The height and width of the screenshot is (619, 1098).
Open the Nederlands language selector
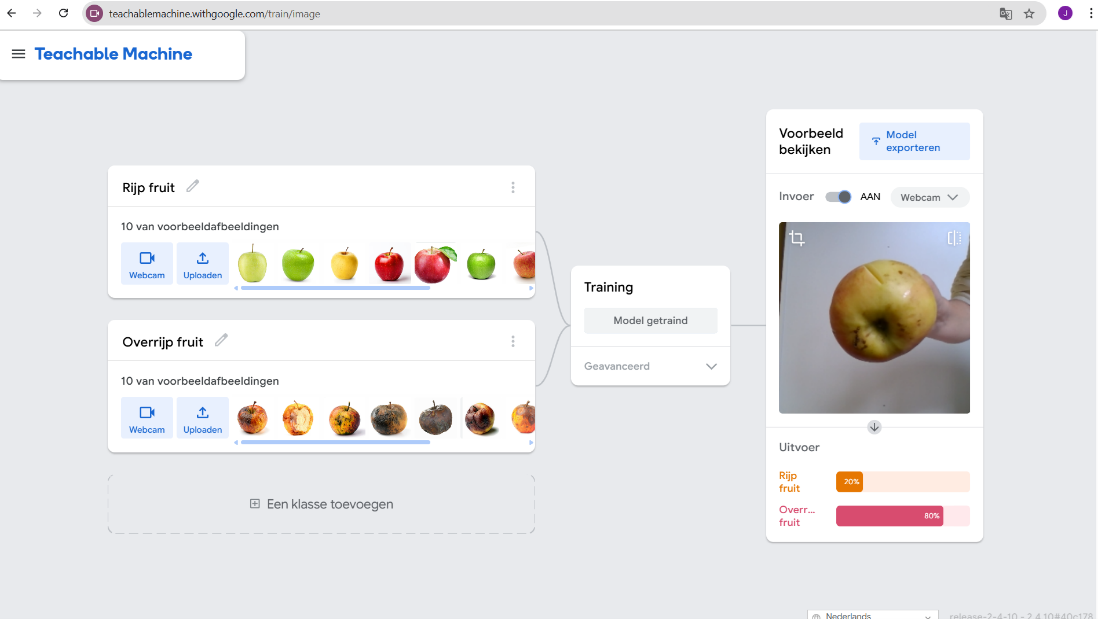pyautogui.click(x=873, y=615)
